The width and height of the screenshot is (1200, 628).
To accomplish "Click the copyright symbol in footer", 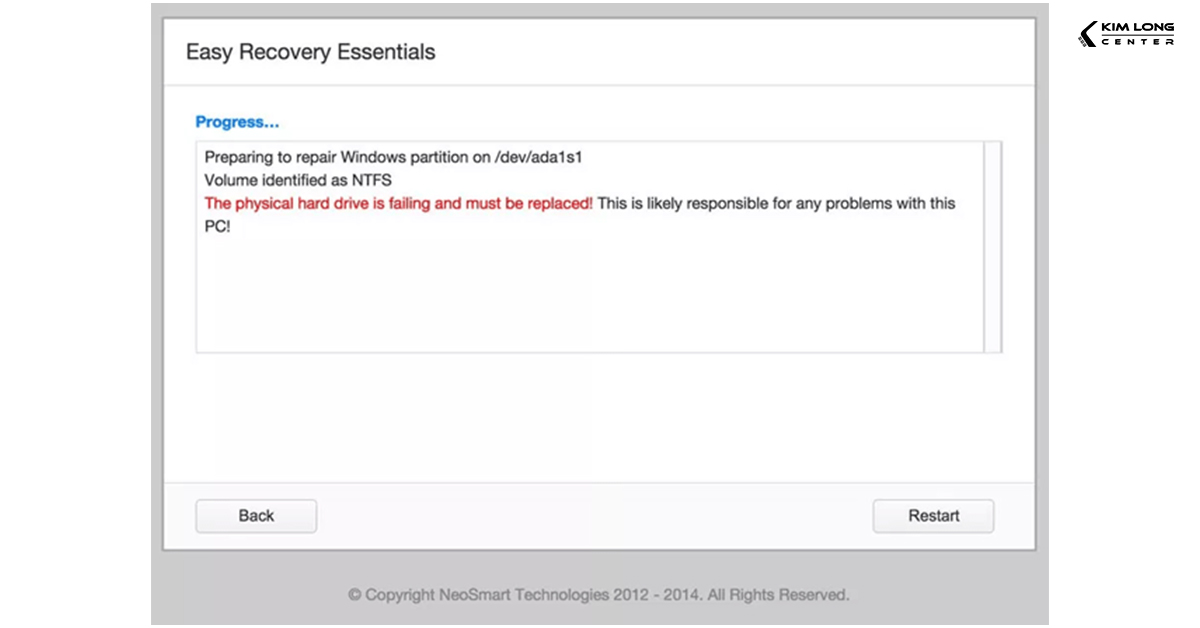I will pyautogui.click(x=354, y=595).
